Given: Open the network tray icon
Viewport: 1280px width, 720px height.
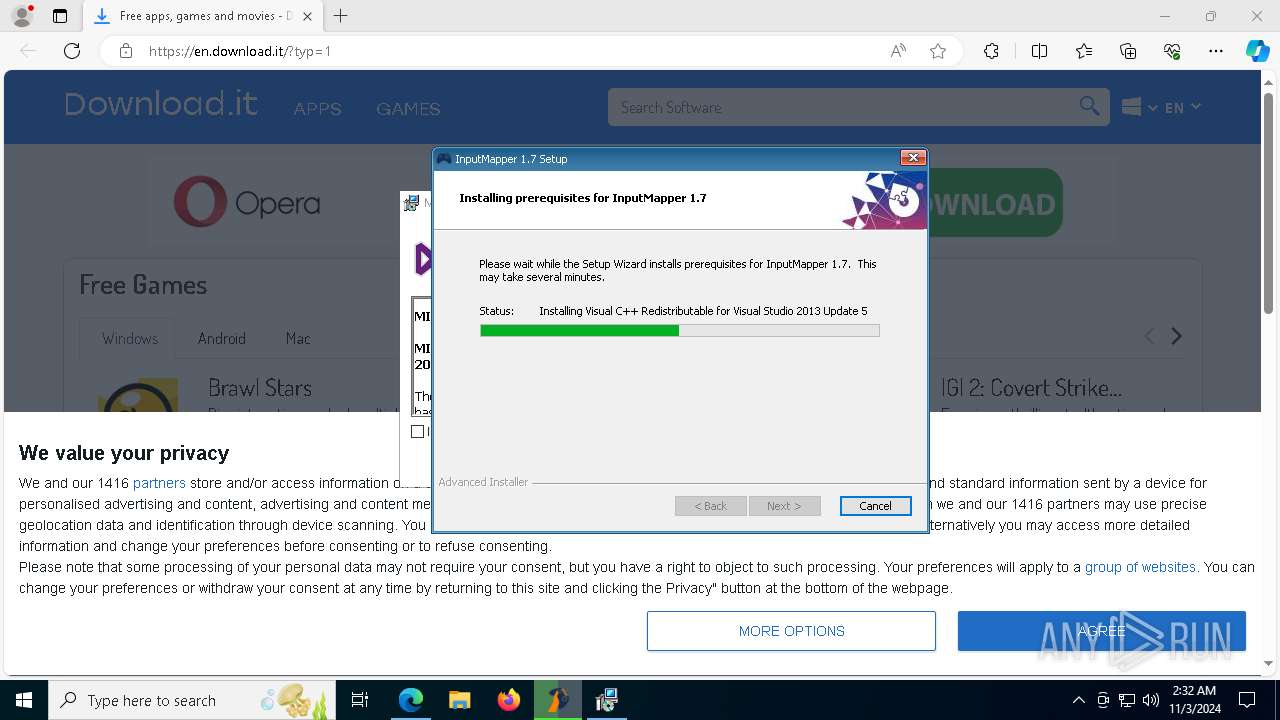Looking at the screenshot, I should click(x=1127, y=700).
